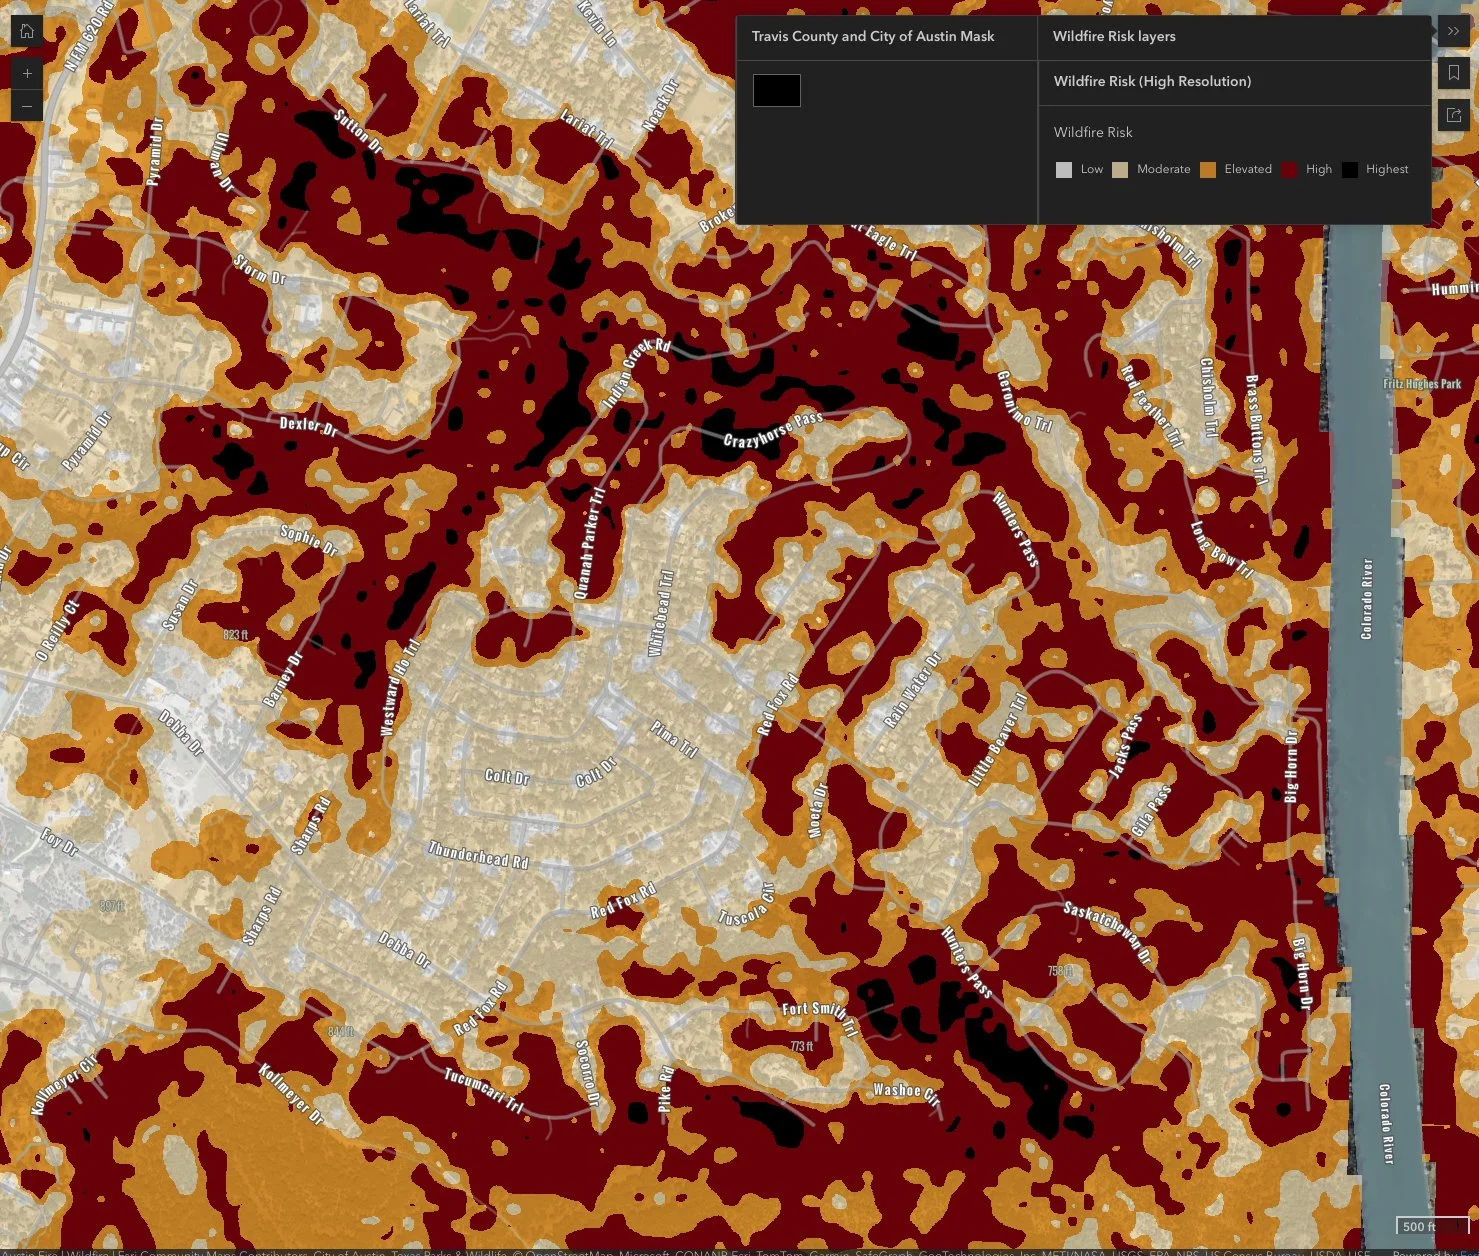Click the Elevated risk orange legend swatch

[1208, 170]
